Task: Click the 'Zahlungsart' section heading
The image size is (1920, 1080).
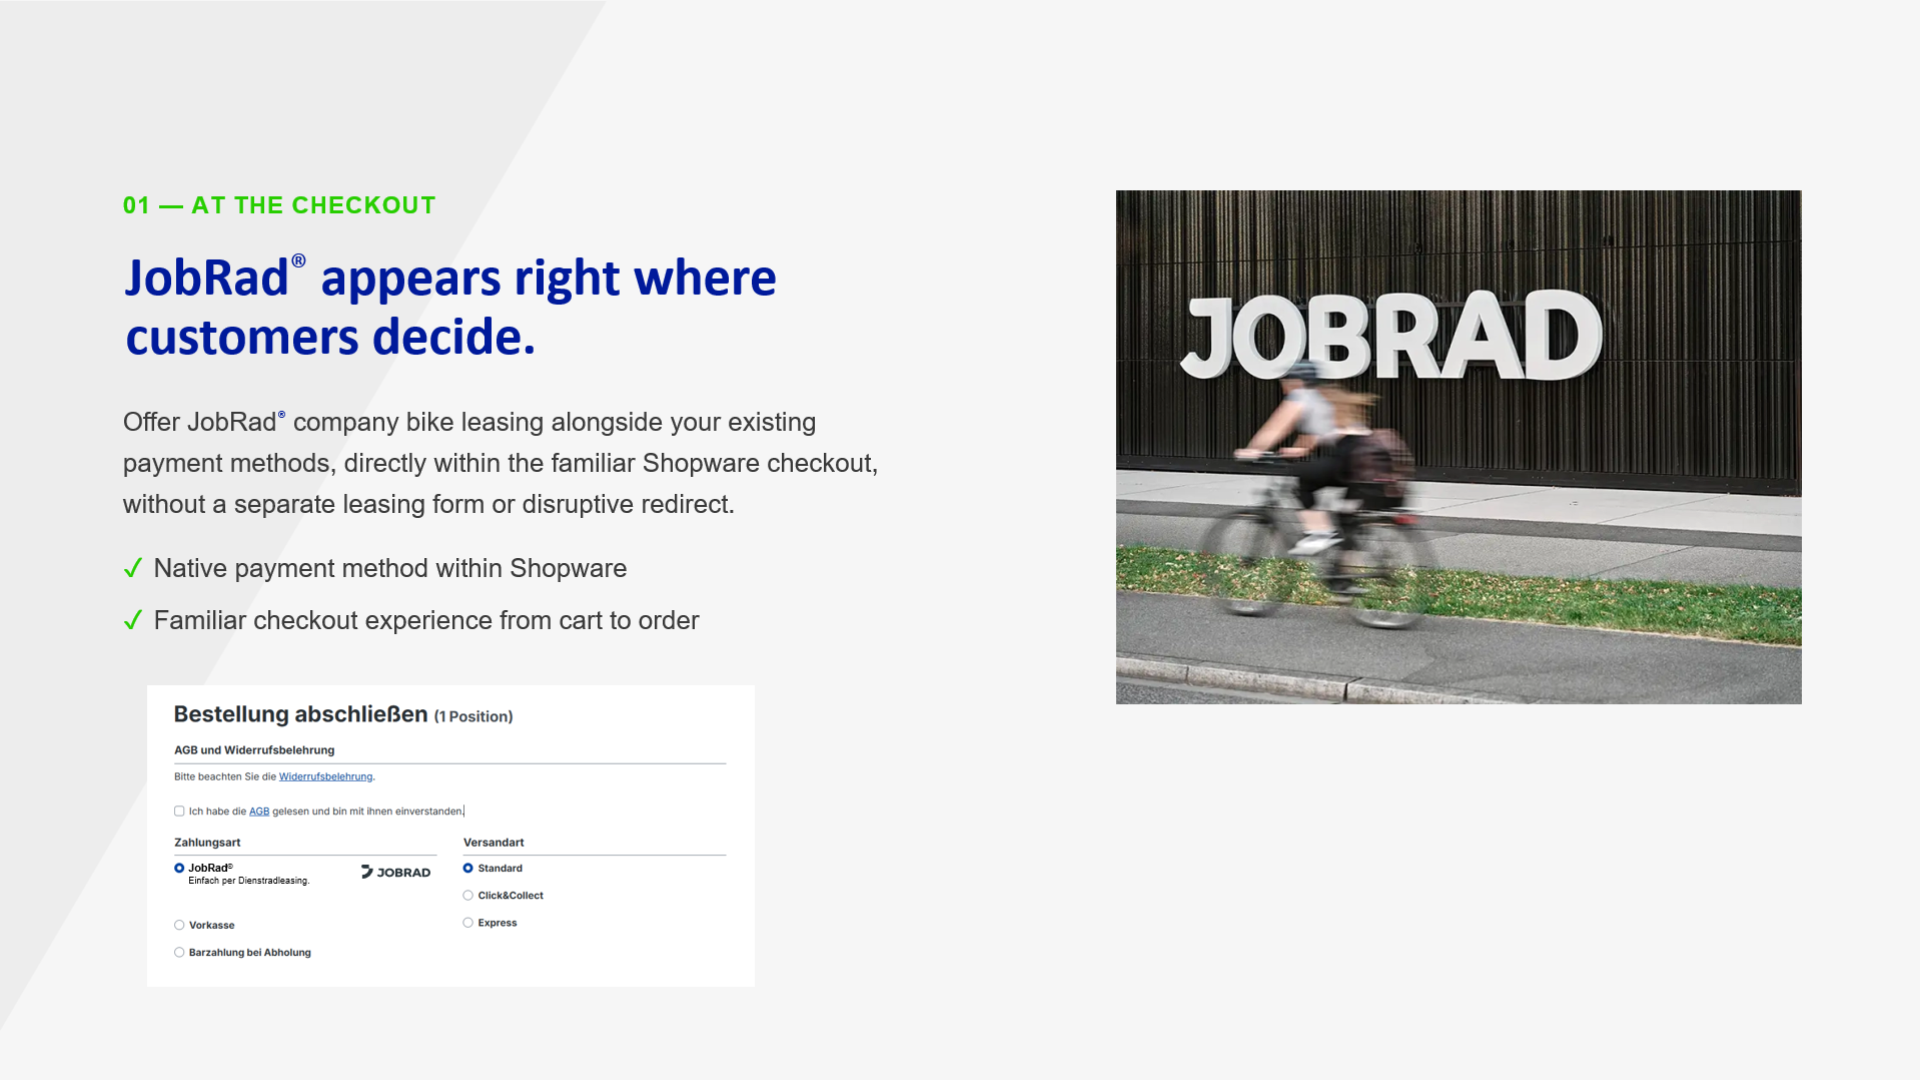Action: coord(207,842)
